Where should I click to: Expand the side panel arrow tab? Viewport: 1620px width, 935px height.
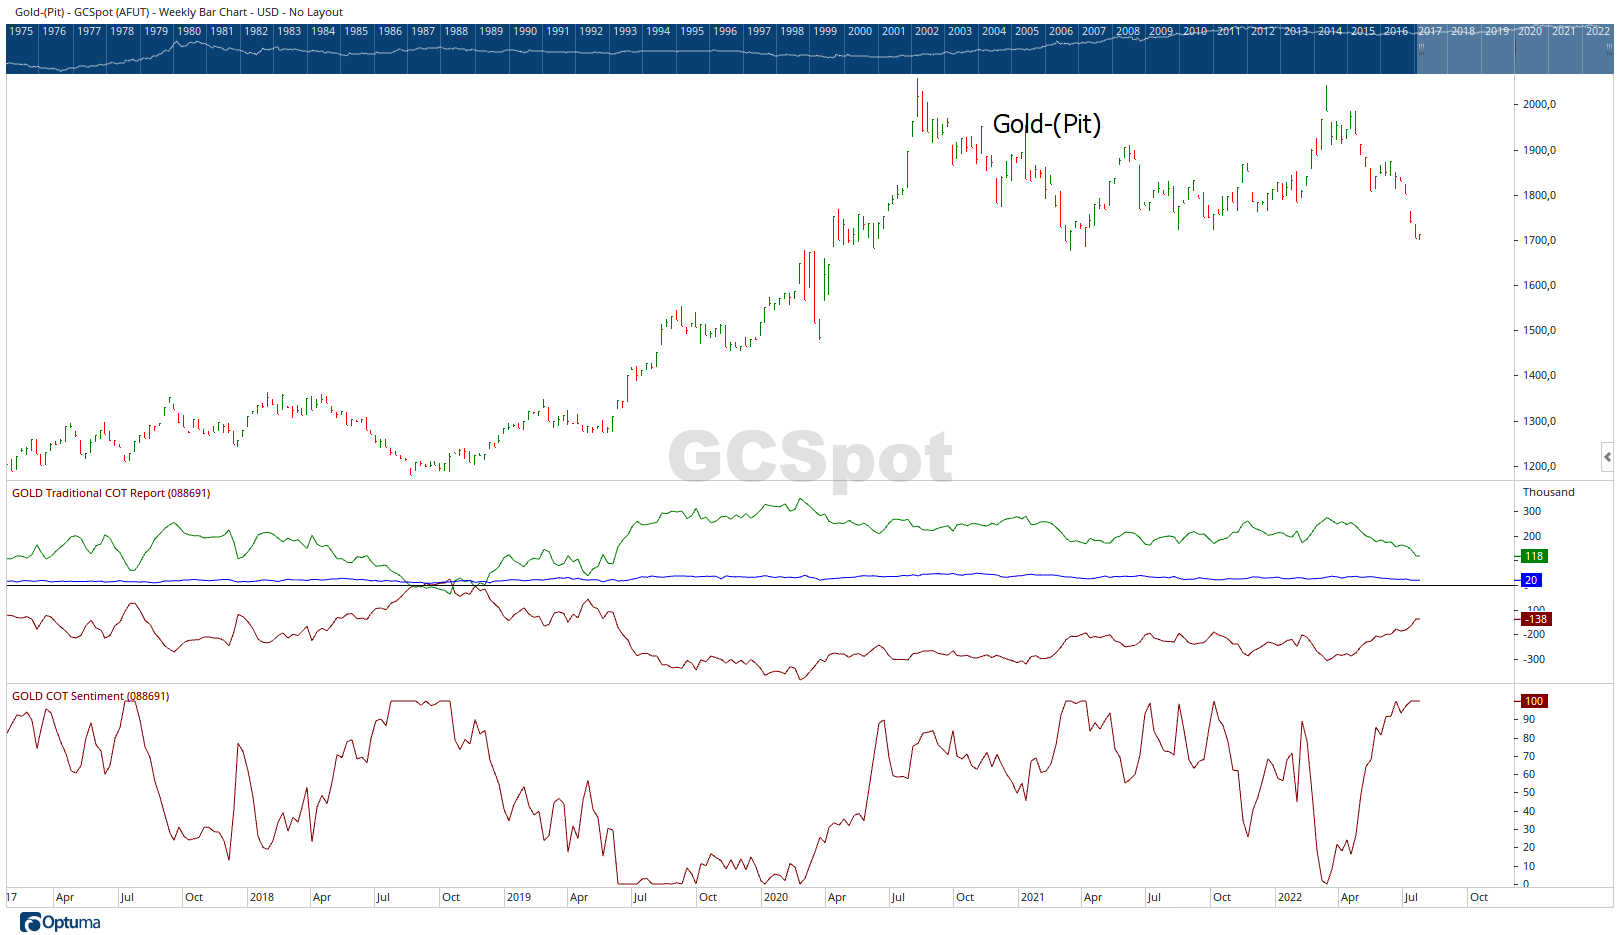[1607, 456]
